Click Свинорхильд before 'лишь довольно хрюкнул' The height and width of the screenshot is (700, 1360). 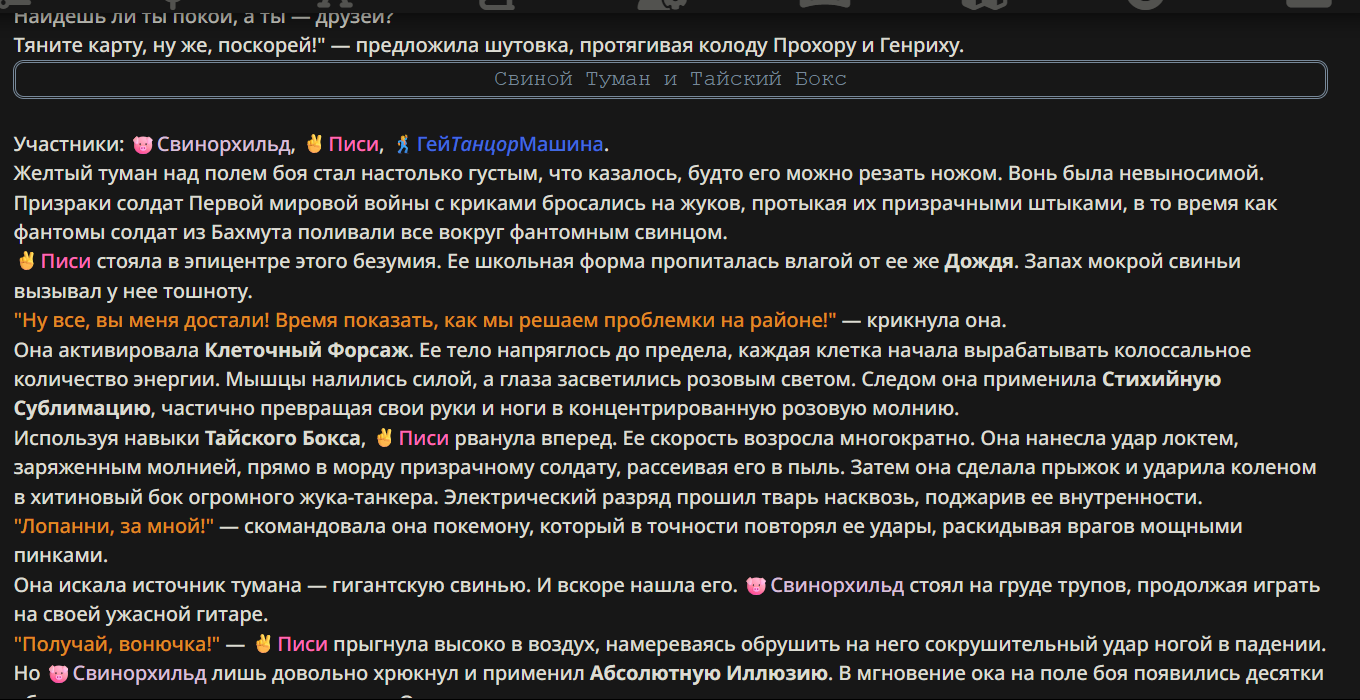click(x=140, y=673)
